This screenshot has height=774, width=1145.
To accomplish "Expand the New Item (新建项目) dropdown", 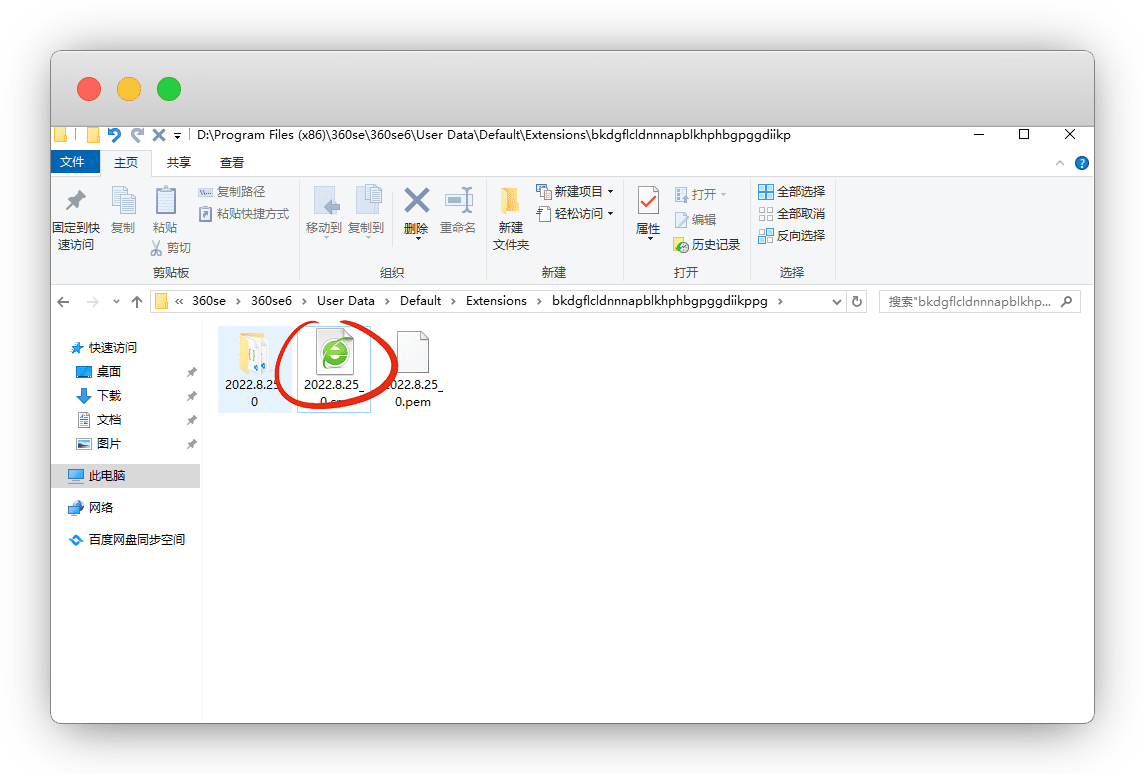I will pos(610,192).
